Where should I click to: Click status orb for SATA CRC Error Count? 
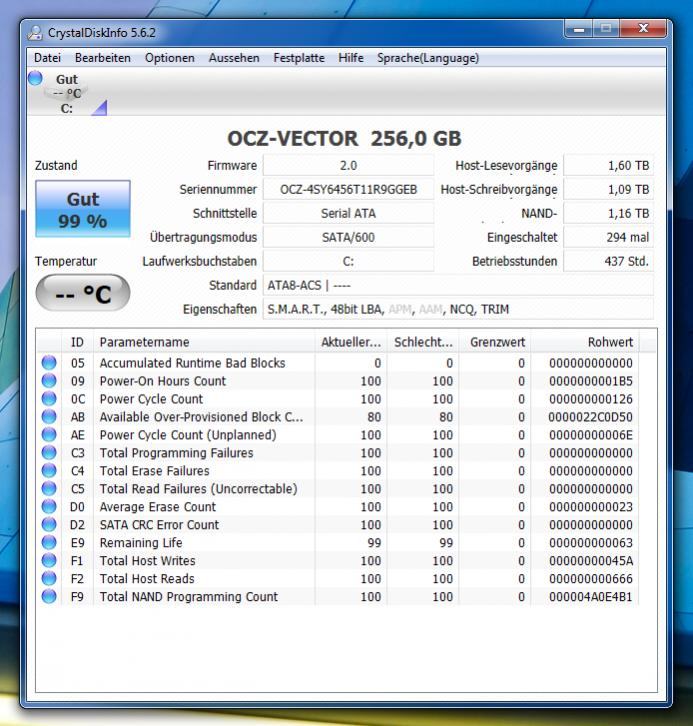pos(49,525)
